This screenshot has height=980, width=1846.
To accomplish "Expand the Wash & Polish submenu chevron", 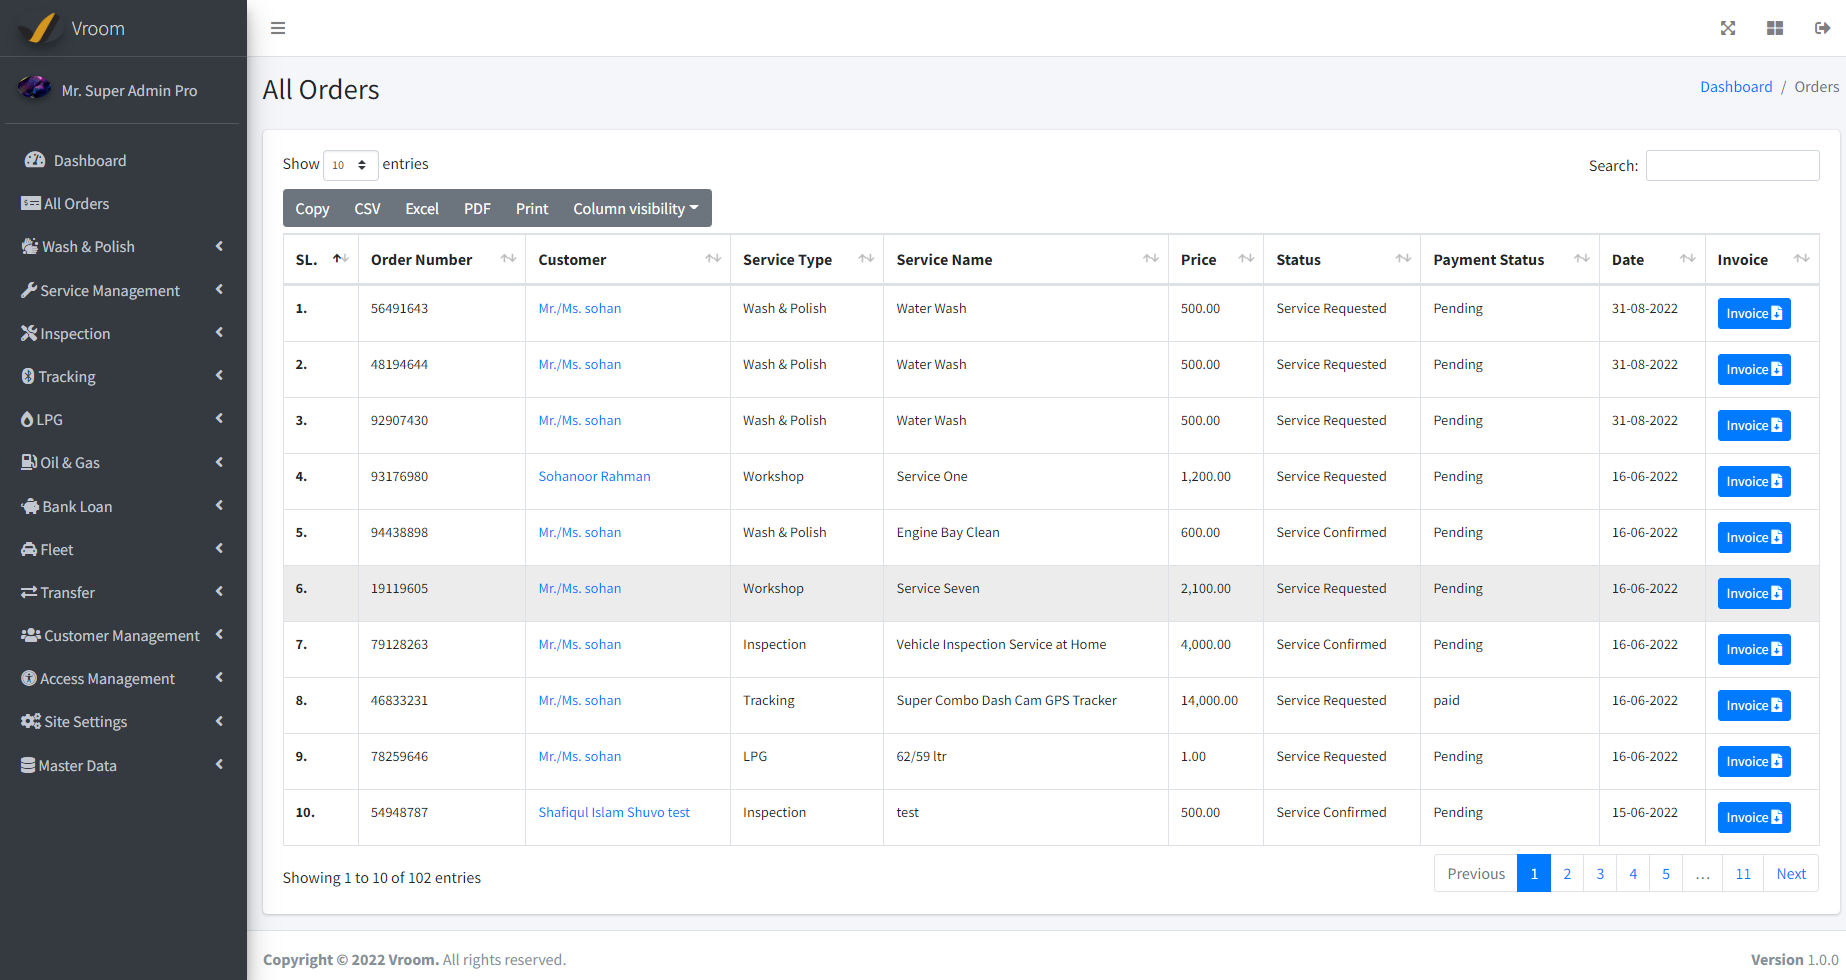I will coord(219,246).
